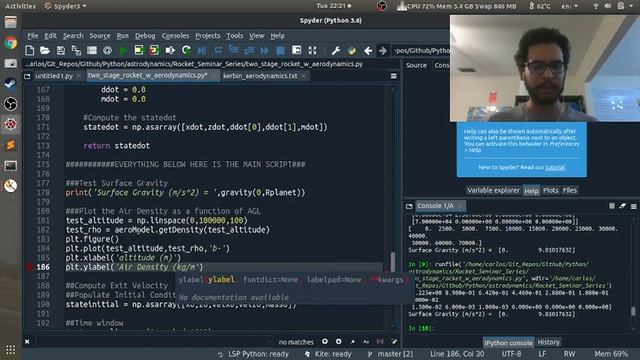Browse editor tabs button left of untitled1.py
Viewport: 640px width, 360px height.
click(x=27, y=76)
